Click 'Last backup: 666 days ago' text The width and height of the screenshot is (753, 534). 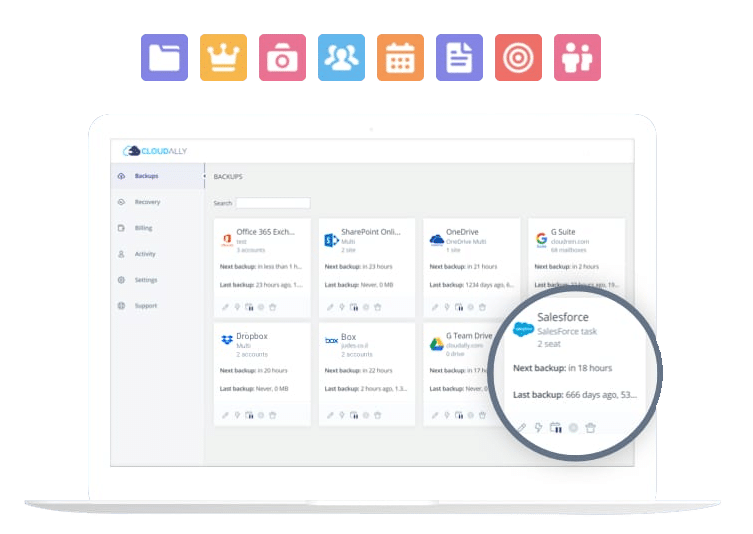(575, 395)
